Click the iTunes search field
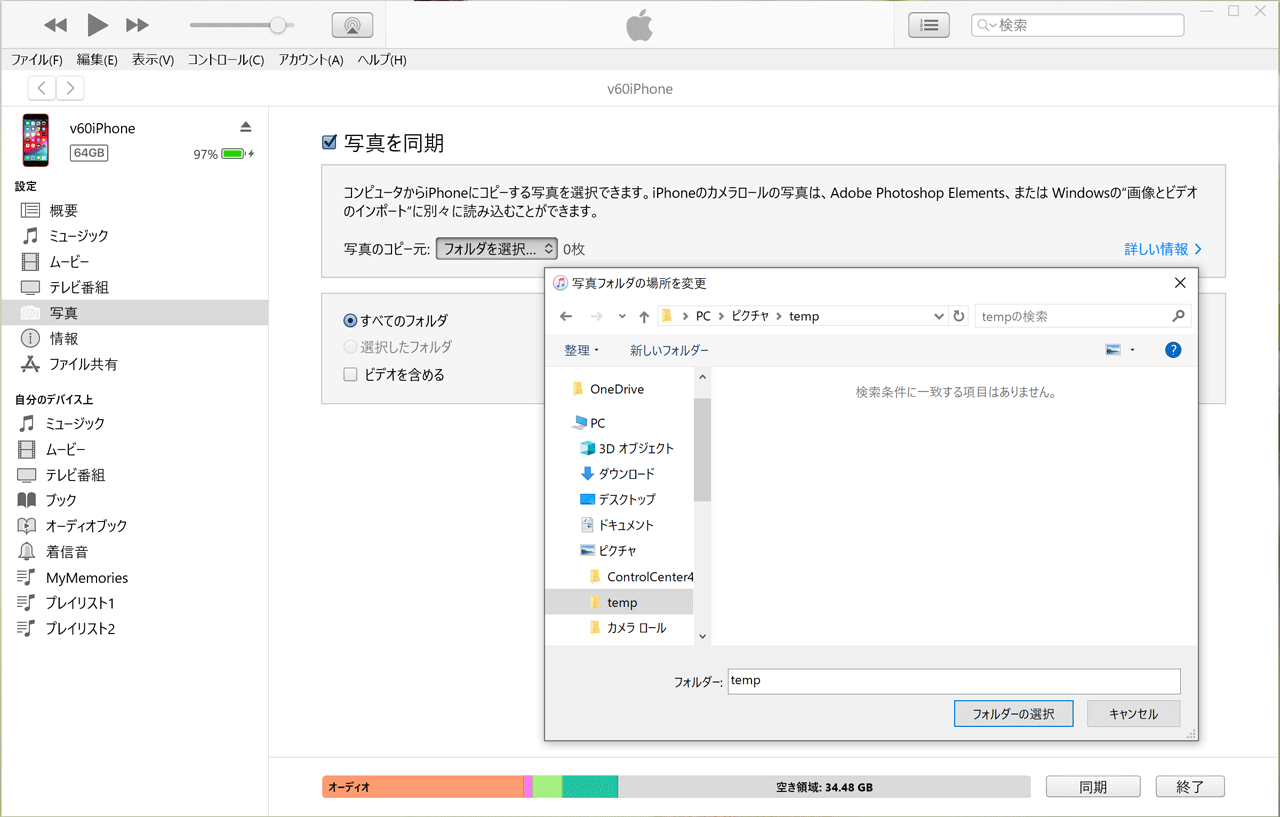The height and width of the screenshot is (817, 1280). (x=1077, y=25)
